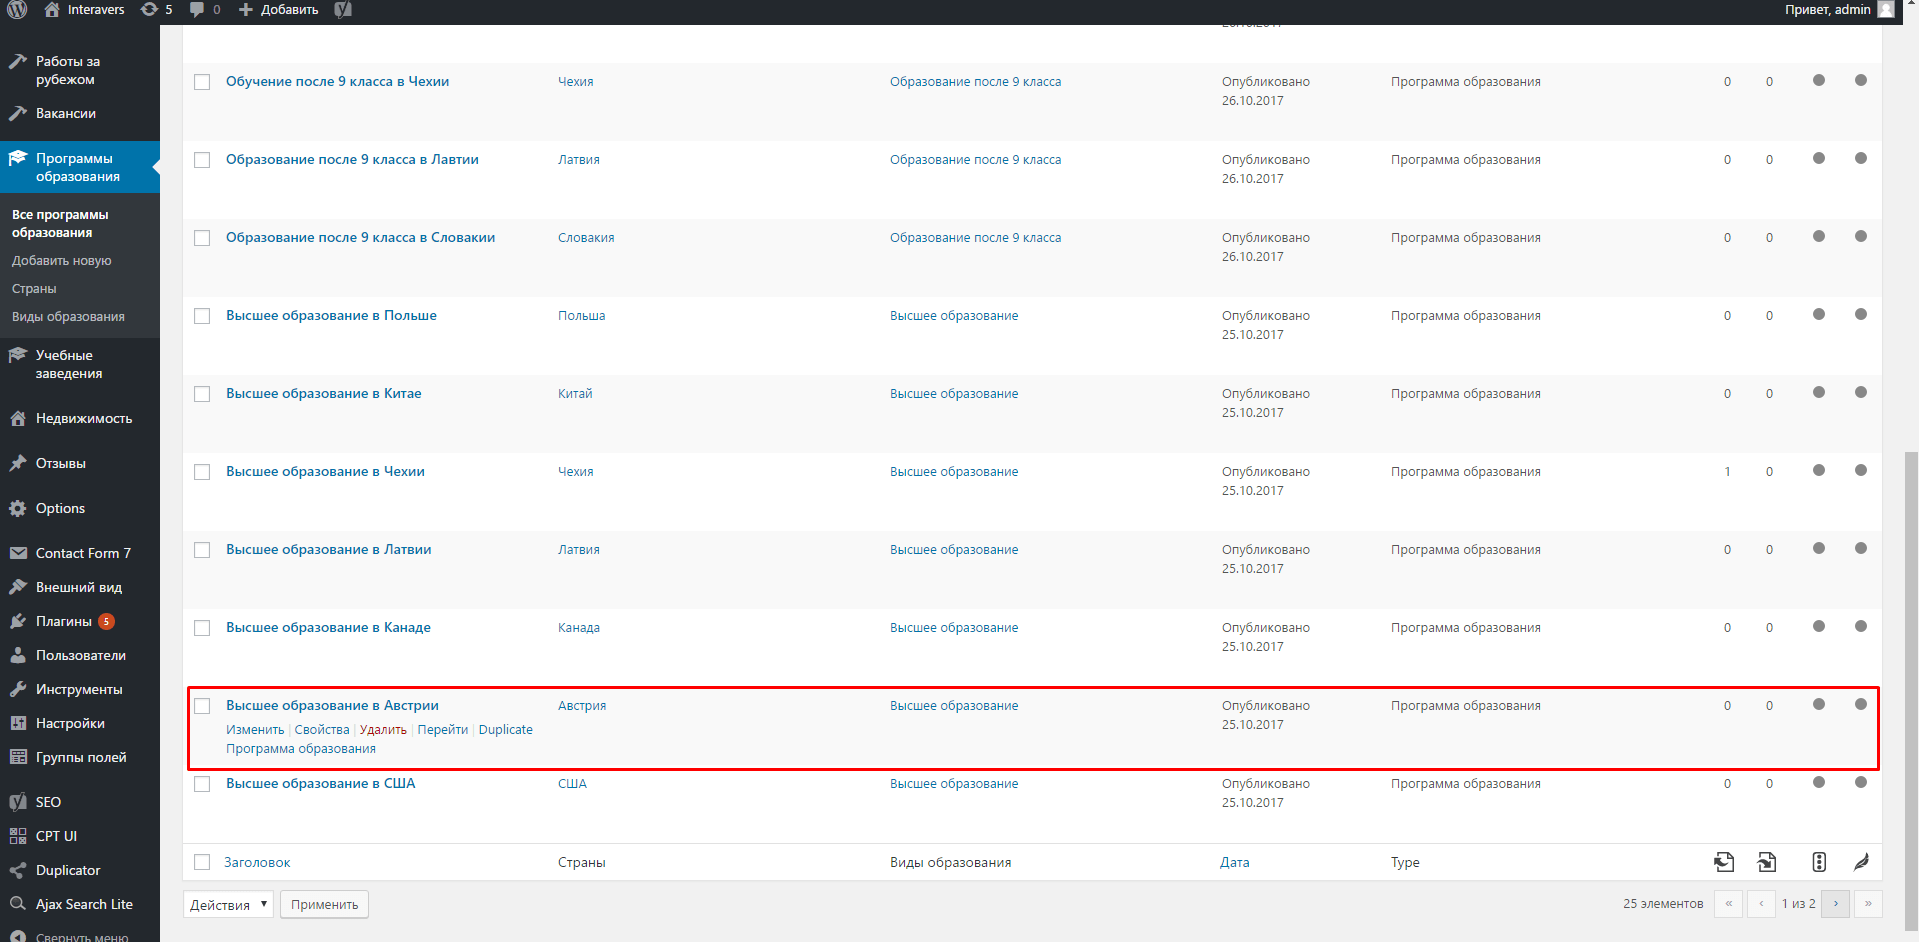
Task: Open the Действия bulk actions dropdown
Action: pos(228,904)
